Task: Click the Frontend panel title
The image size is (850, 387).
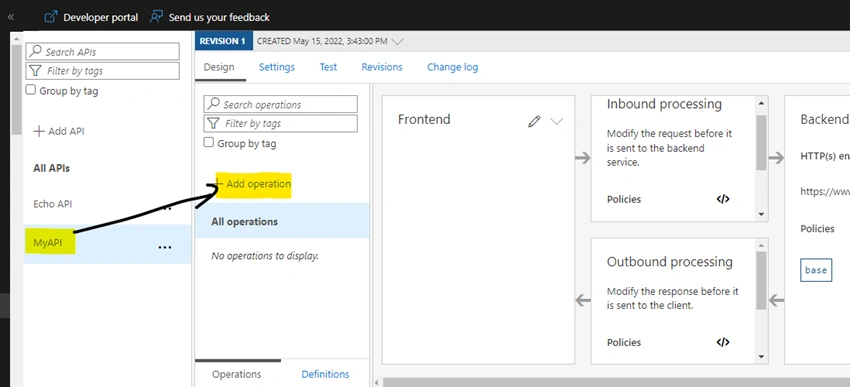Action: tap(424, 119)
